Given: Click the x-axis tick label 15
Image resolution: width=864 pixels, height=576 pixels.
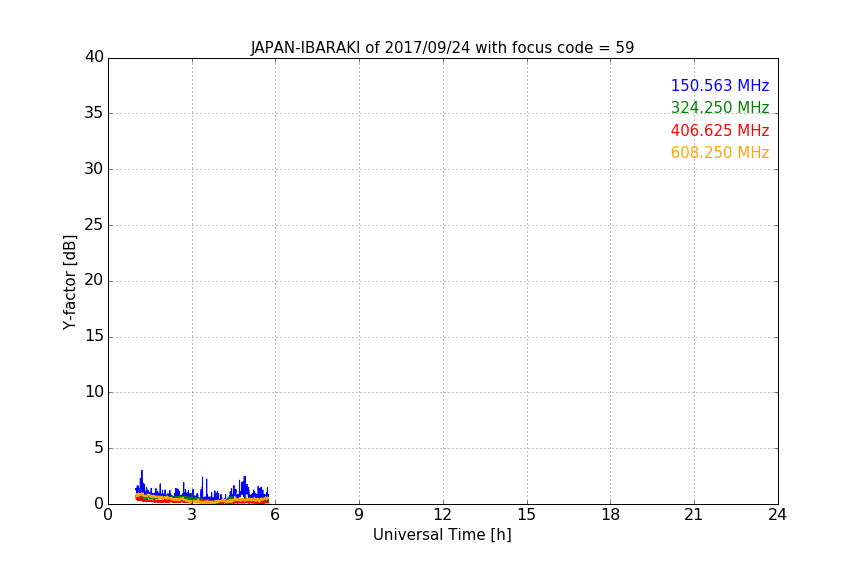Looking at the screenshot, I should pyautogui.click(x=526, y=515).
